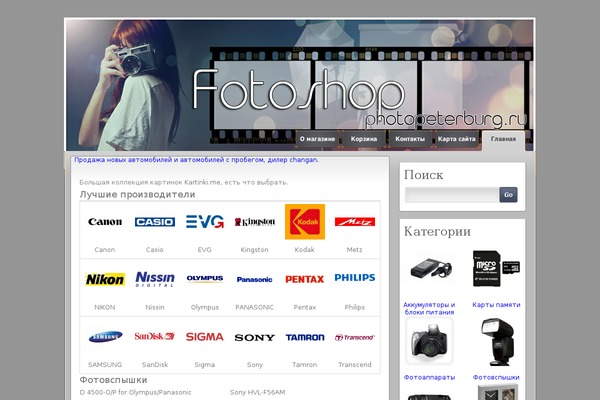Click the Metz text label
Viewport: 600px width, 400px height.
(354, 250)
